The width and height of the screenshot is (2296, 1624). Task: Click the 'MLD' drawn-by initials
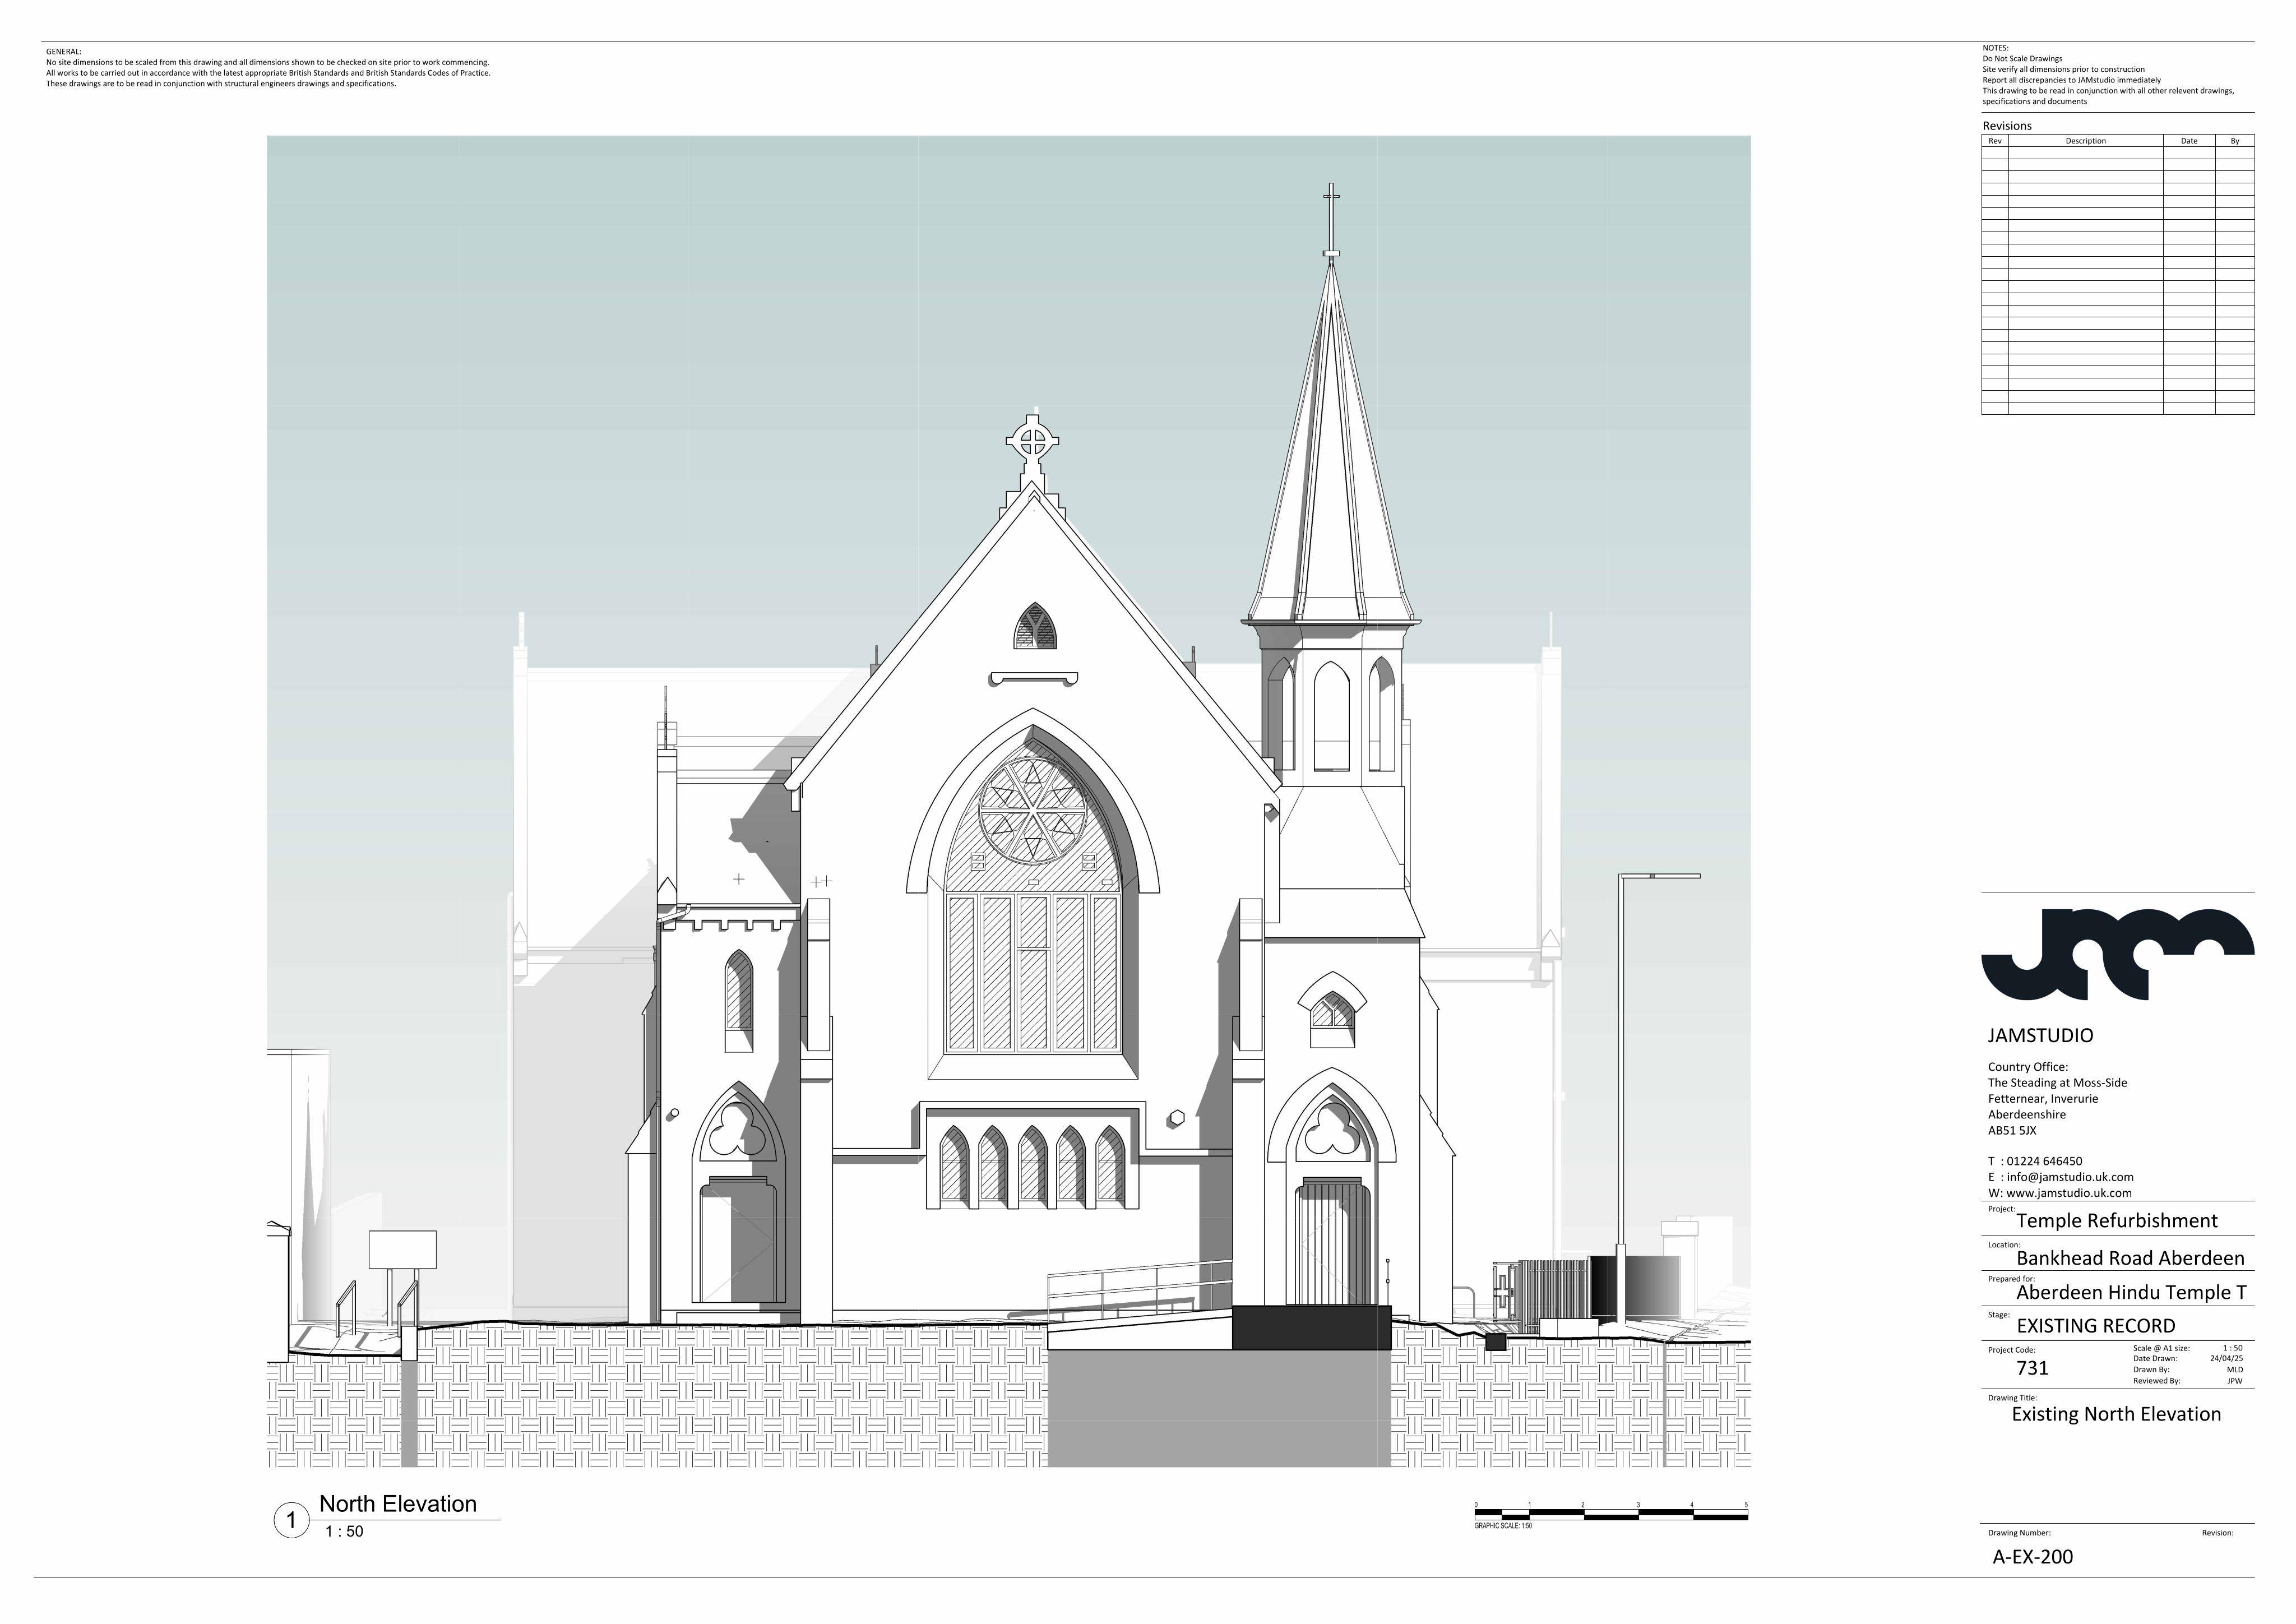coord(2235,1370)
